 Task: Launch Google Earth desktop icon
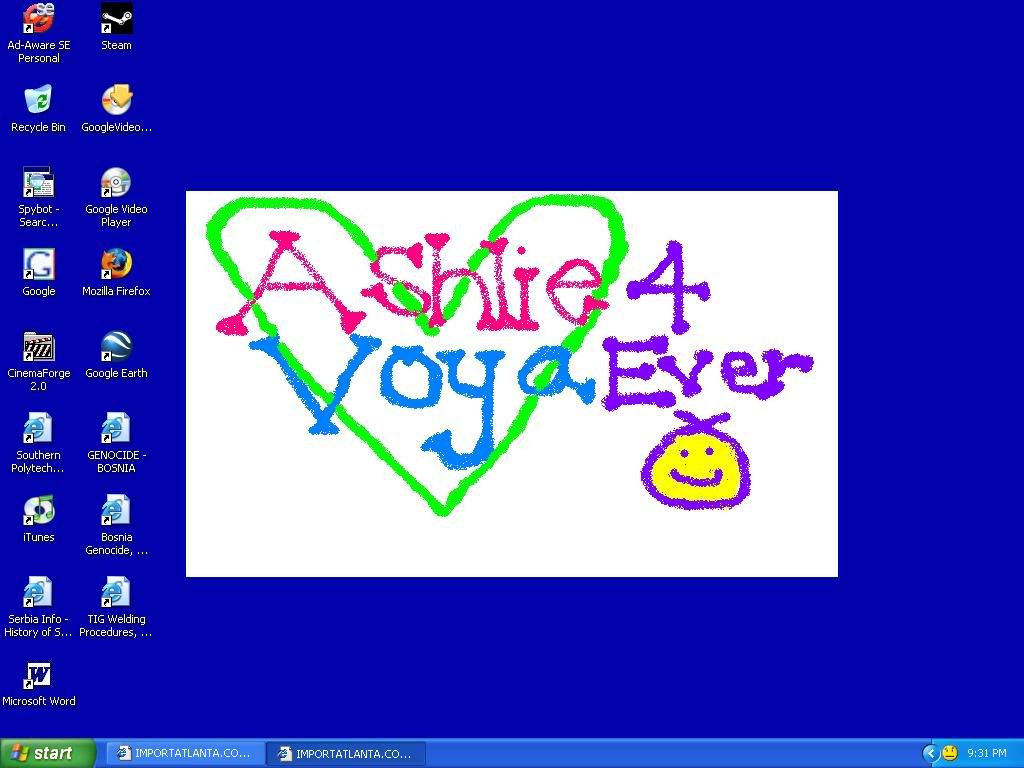(x=116, y=347)
